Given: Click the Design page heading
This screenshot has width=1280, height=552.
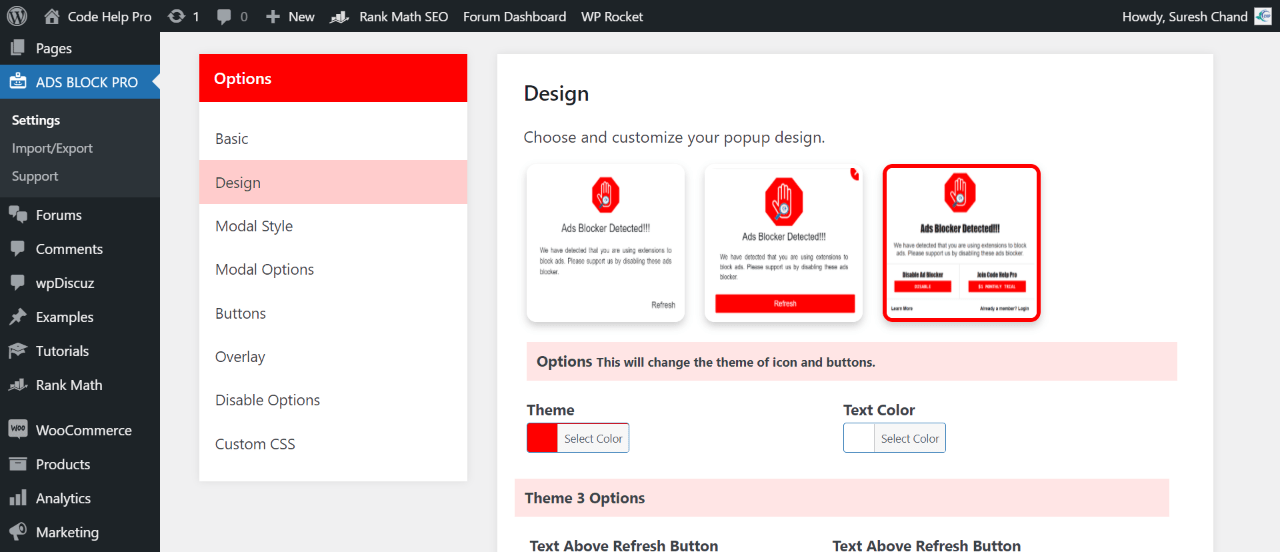Looking at the screenshot, I should 556,93.
